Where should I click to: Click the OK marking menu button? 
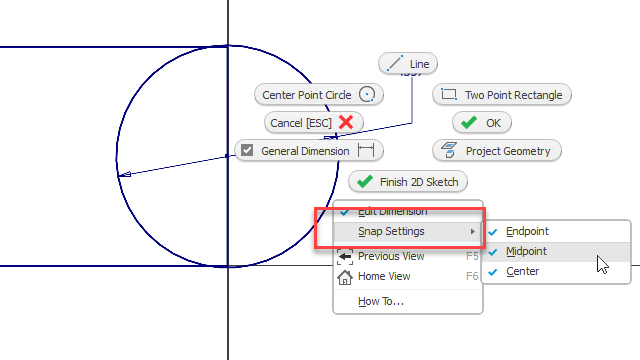click(482, 122)
